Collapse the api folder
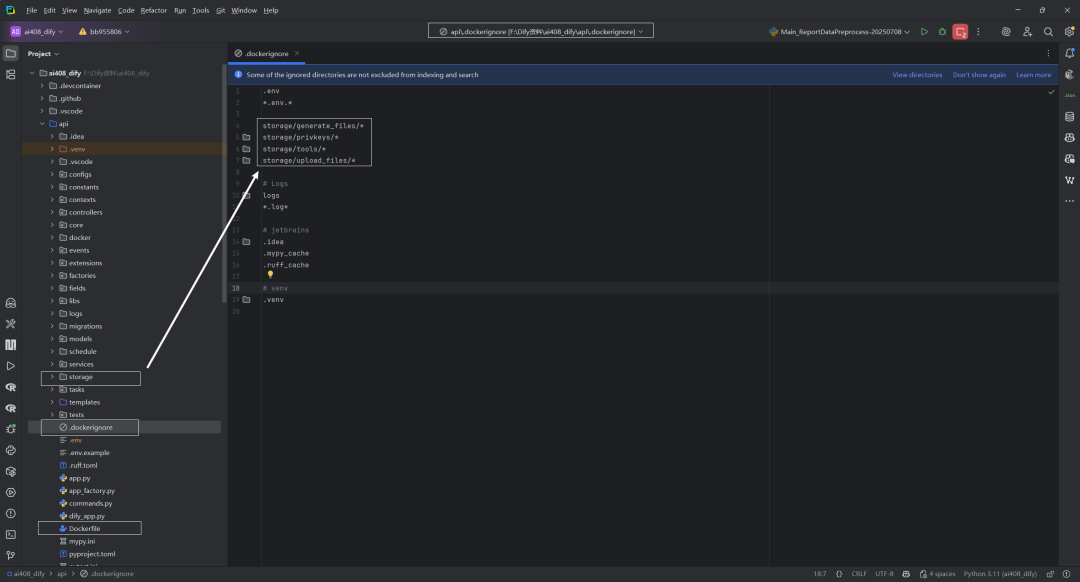 pos(42,124)
